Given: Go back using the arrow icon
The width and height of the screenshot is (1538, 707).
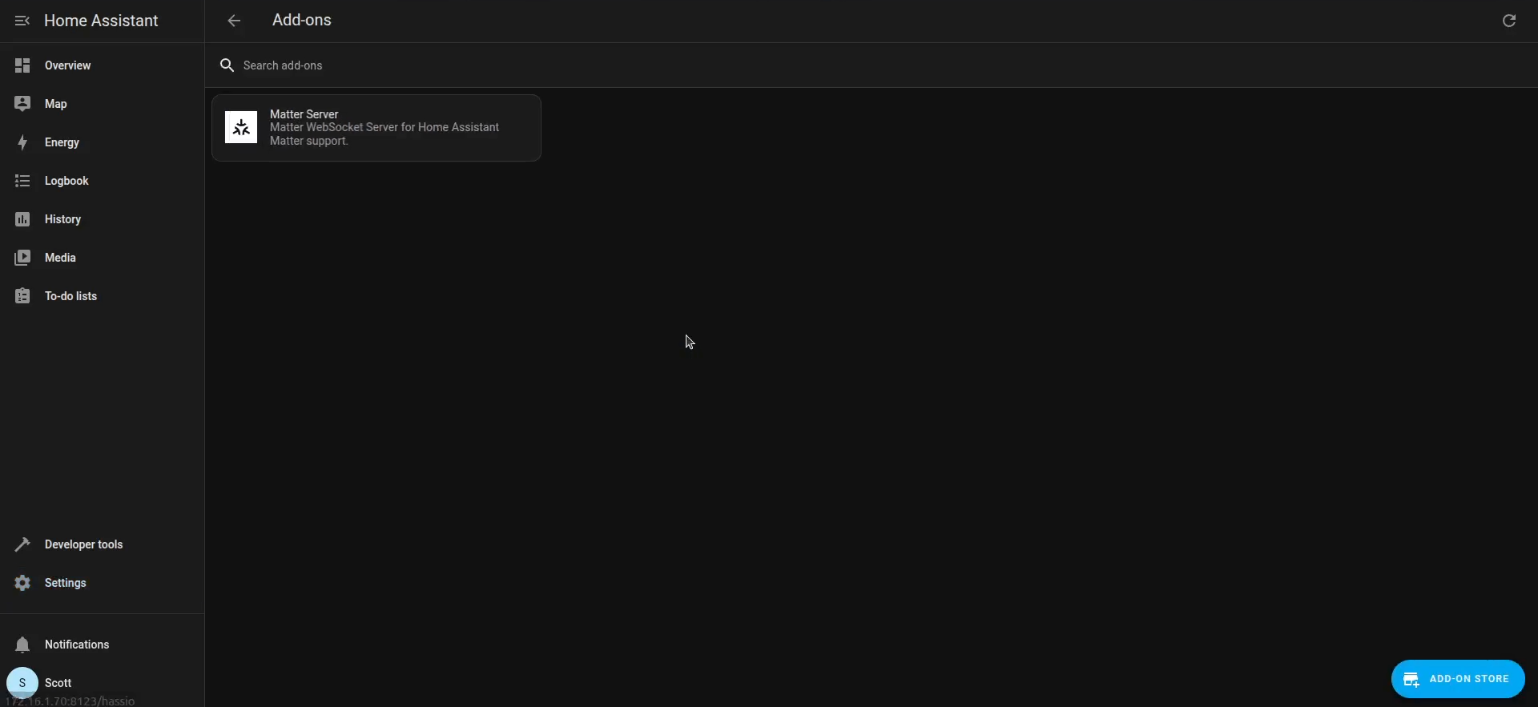Looking at the screenshot, I should coord(234,21).
